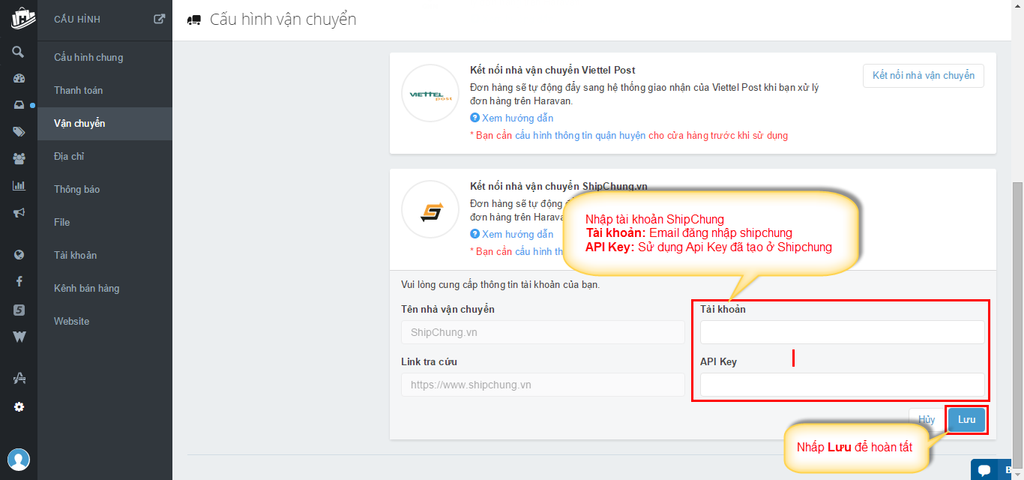Click Kết nối nhà vận chuyển for Viettel Post
The height and width of the screenshot is (480, 1024).
coord(923,75)
